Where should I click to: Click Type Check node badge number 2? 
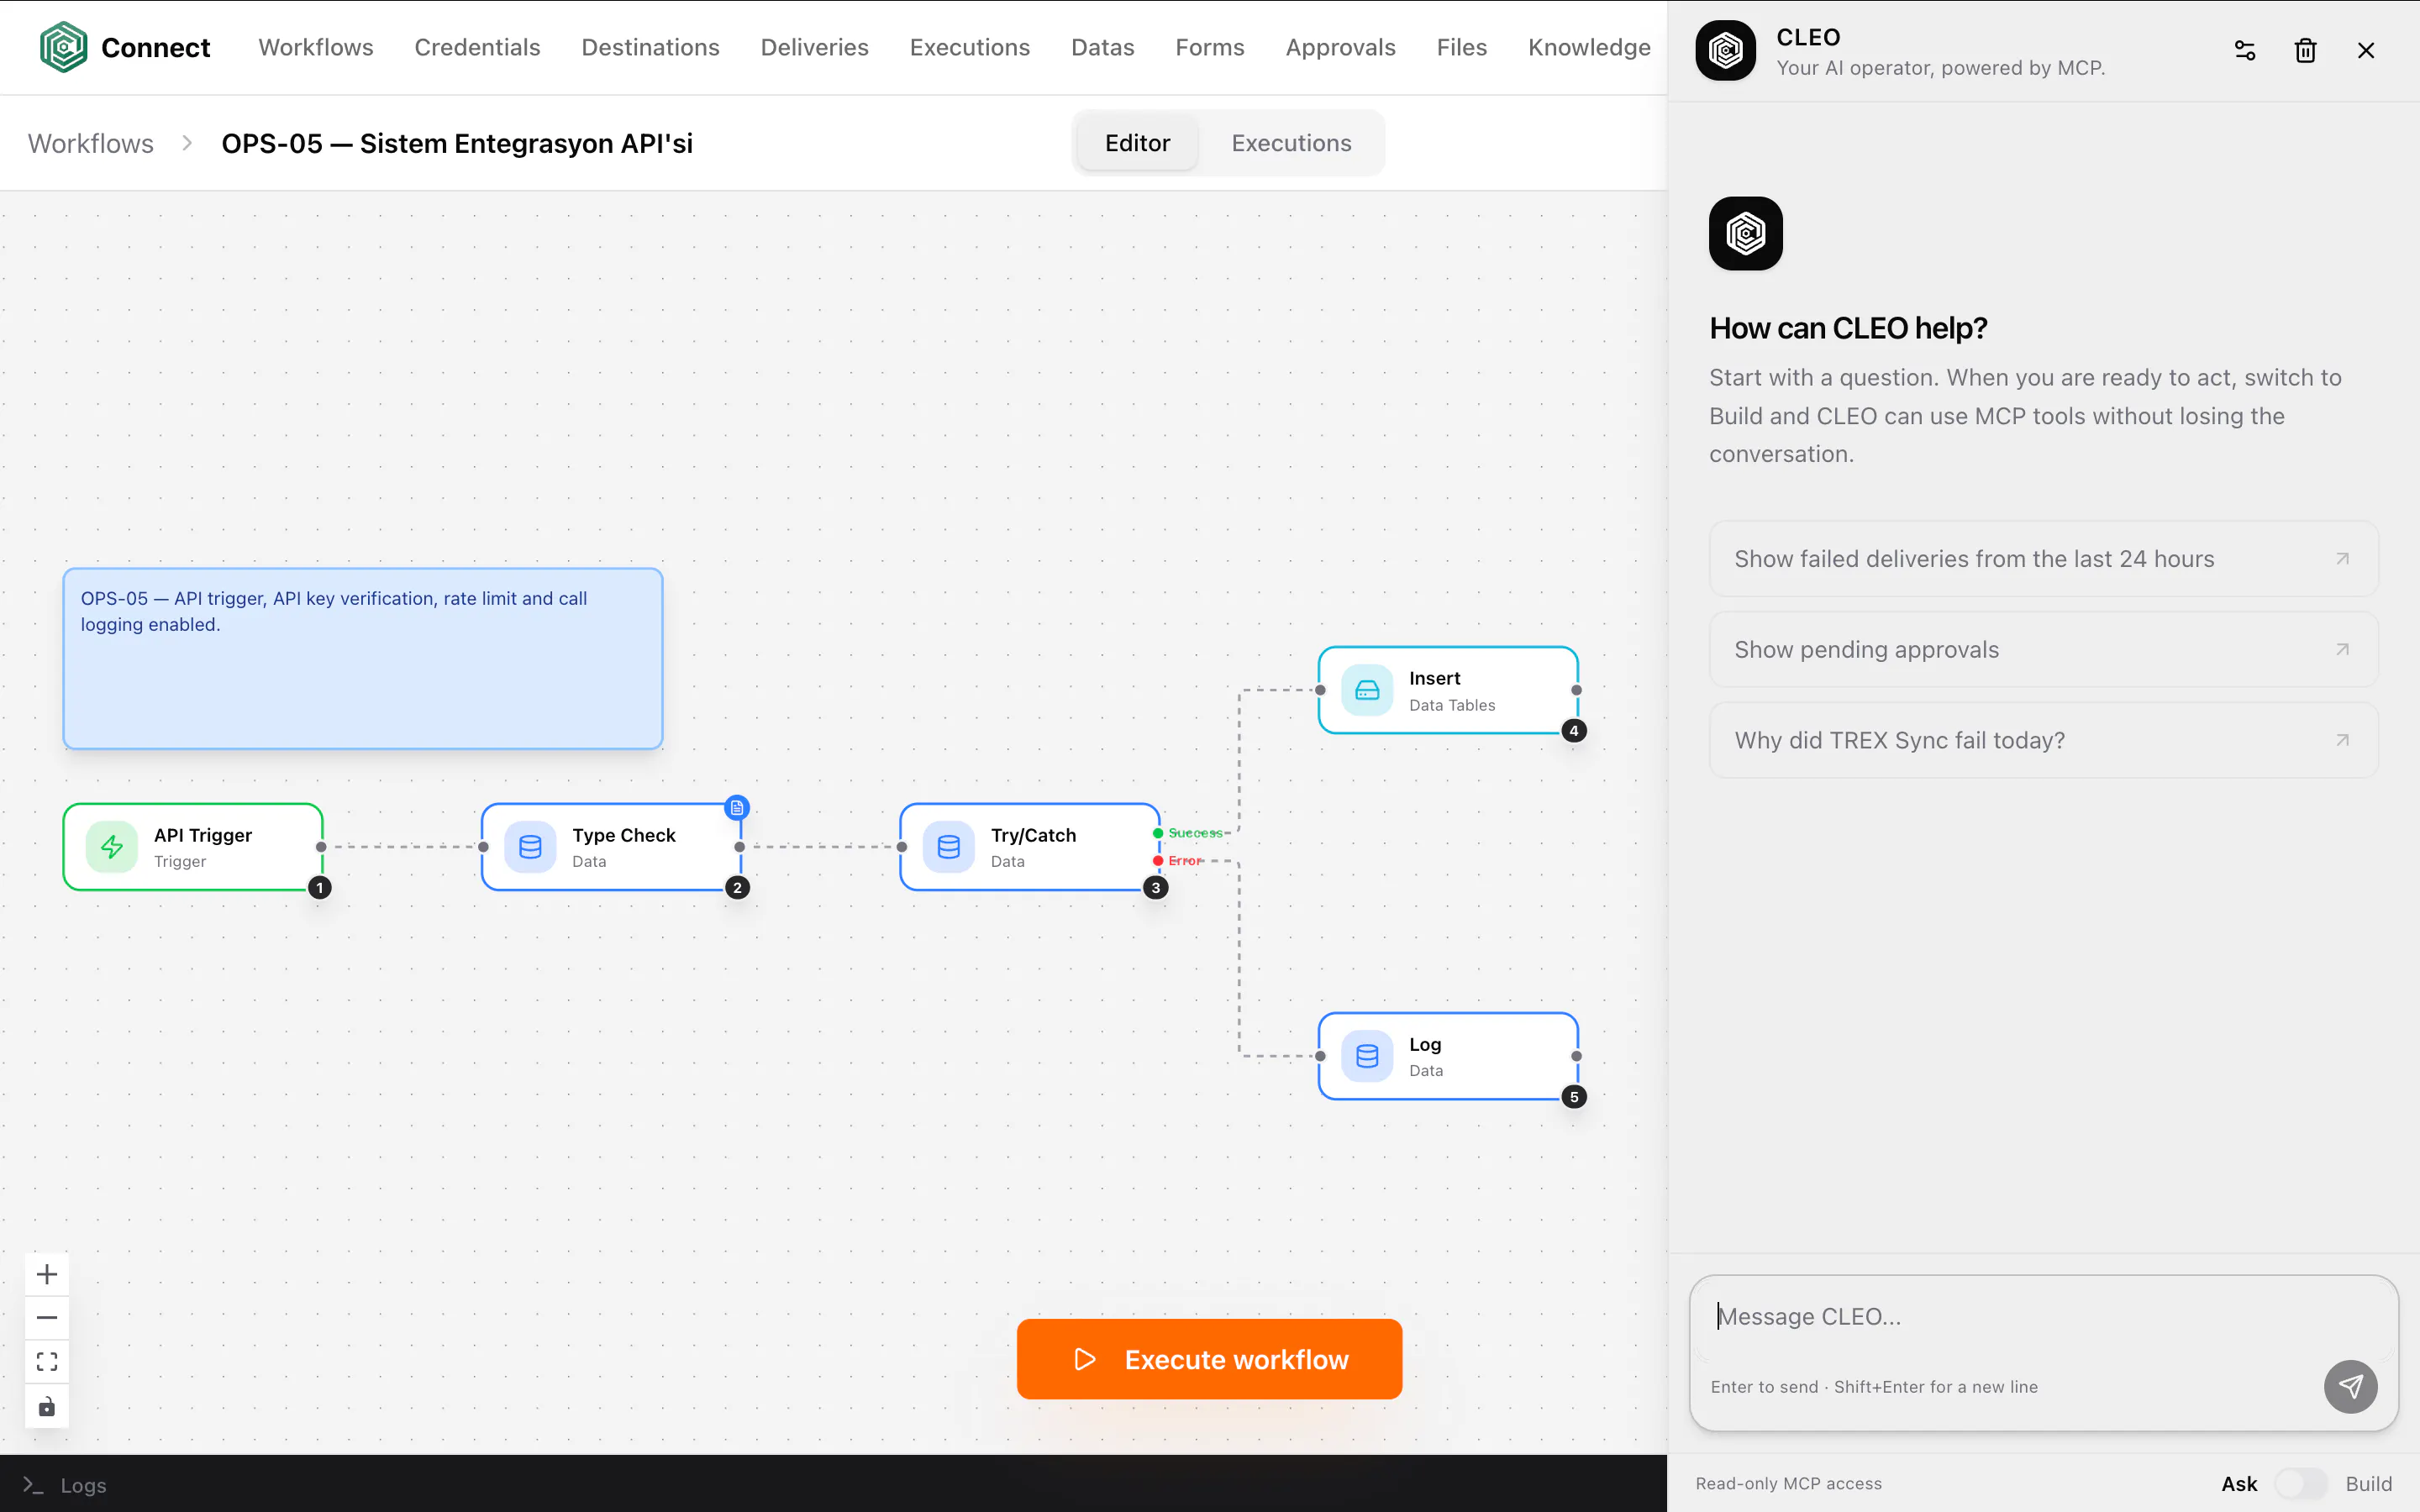point(737,887)
